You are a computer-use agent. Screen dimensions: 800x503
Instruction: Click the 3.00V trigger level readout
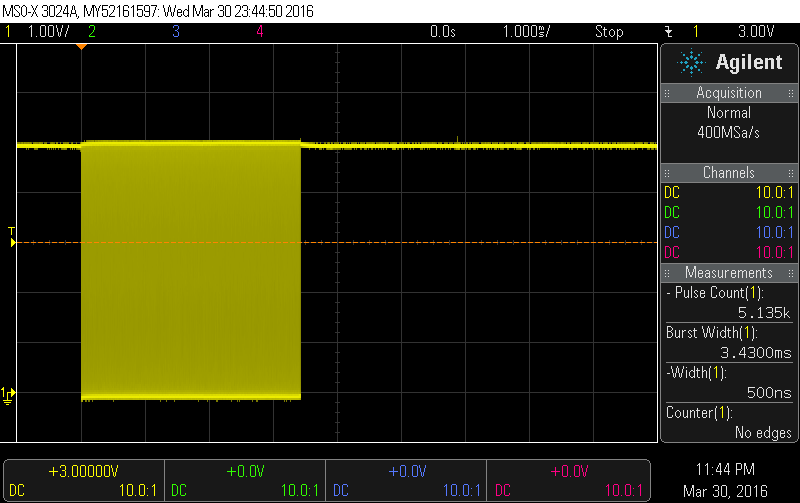click(x=756, y=32)
